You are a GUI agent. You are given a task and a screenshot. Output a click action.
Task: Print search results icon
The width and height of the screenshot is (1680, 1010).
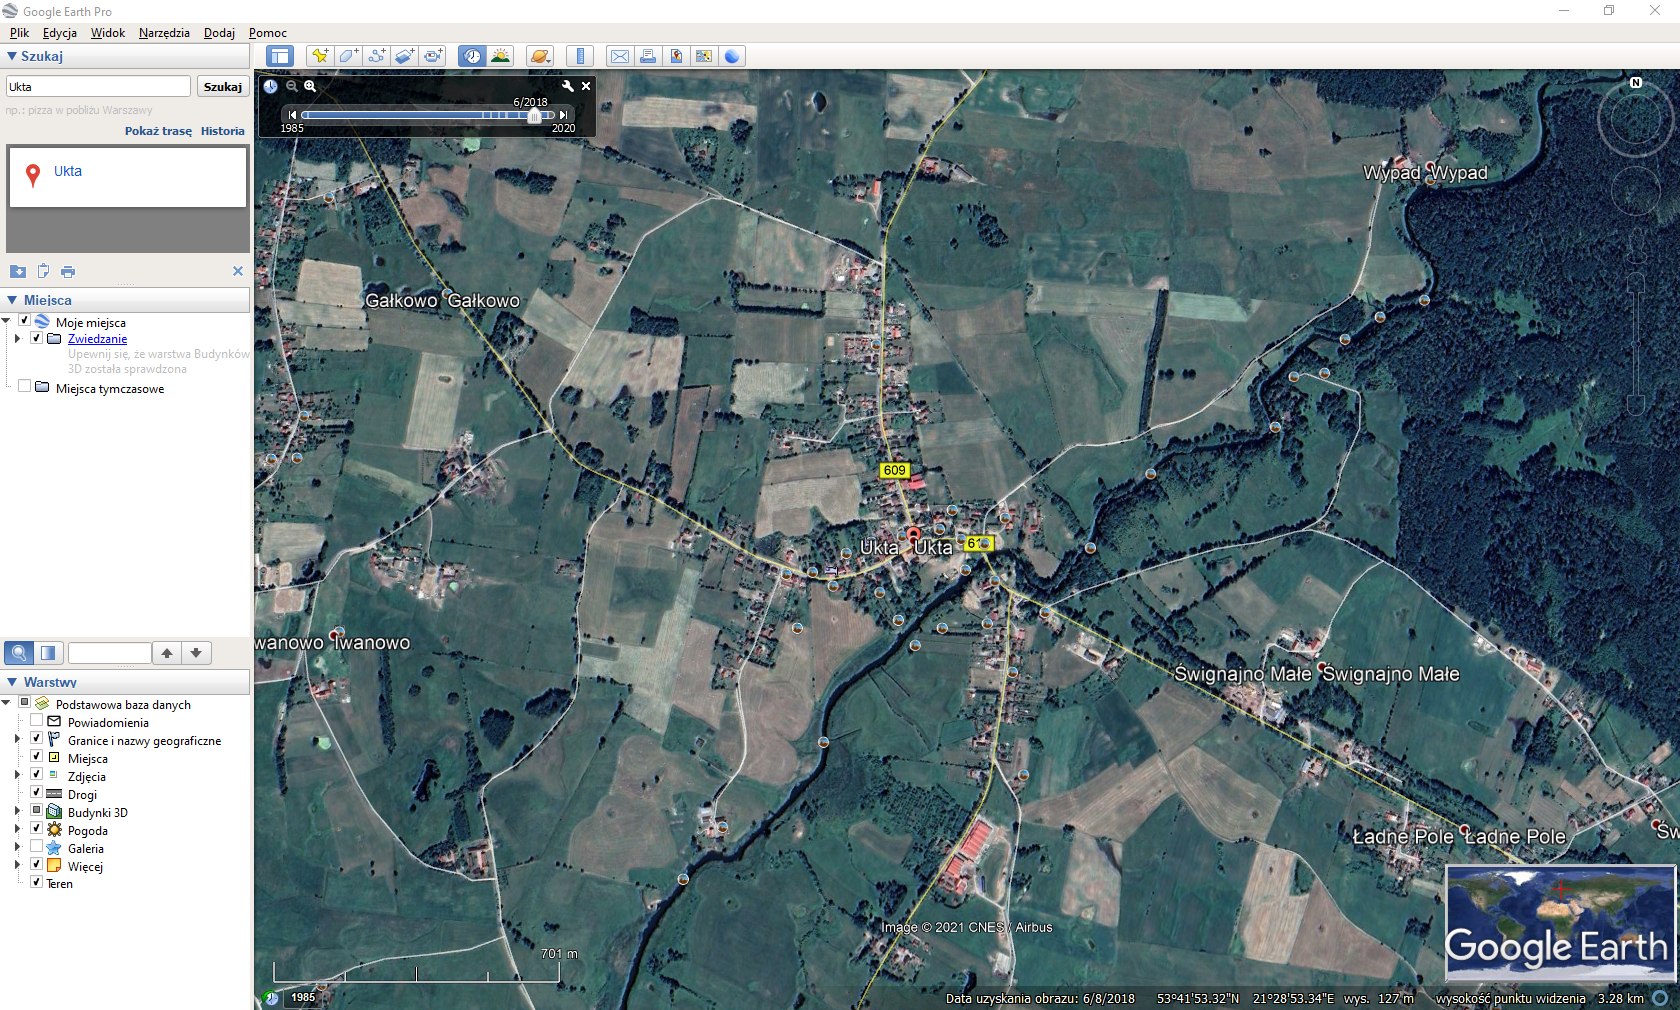[67, 271]
